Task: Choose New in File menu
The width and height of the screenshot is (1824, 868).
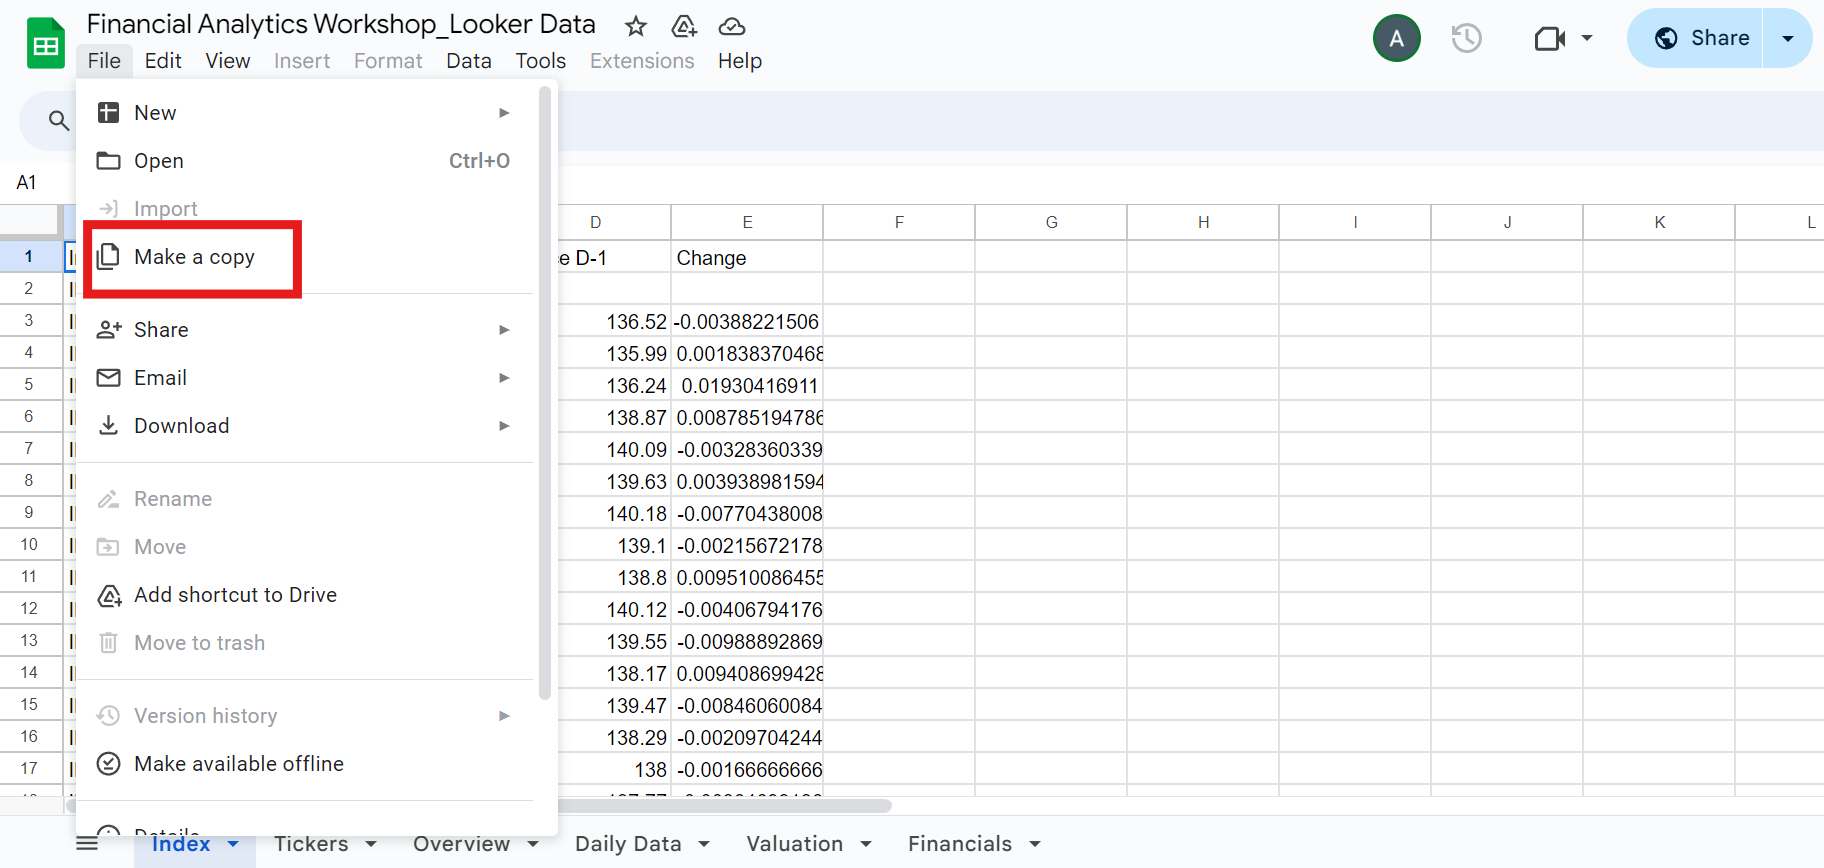Action: (305, 113)
